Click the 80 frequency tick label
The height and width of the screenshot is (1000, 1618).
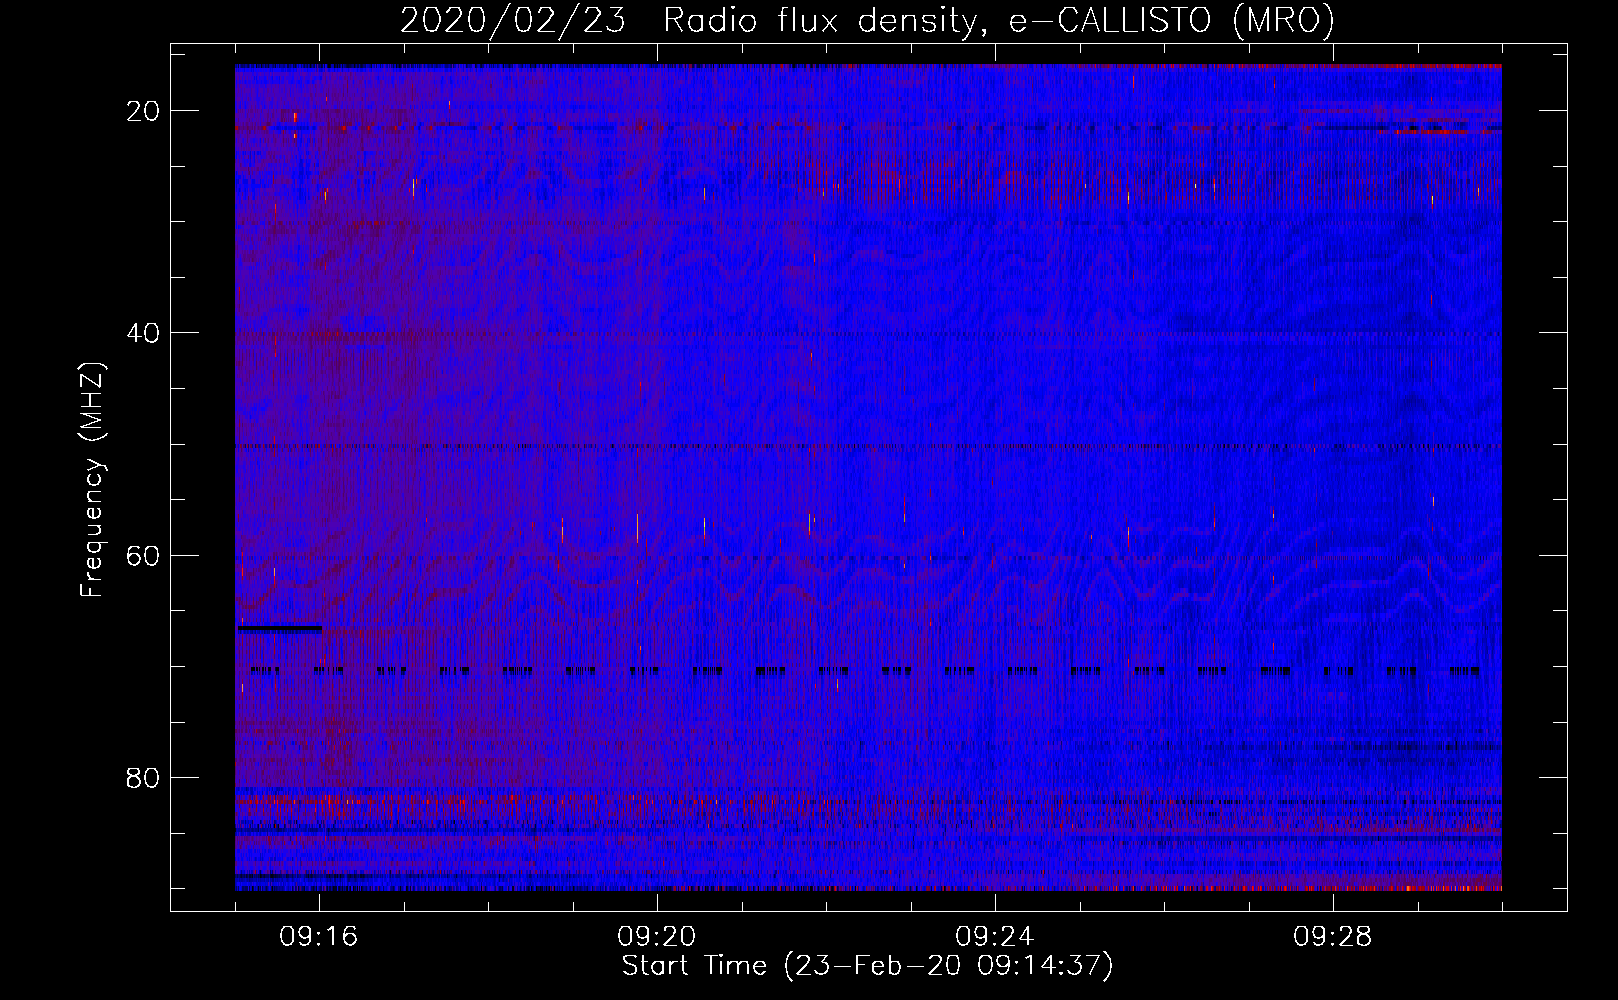(143, 777)
